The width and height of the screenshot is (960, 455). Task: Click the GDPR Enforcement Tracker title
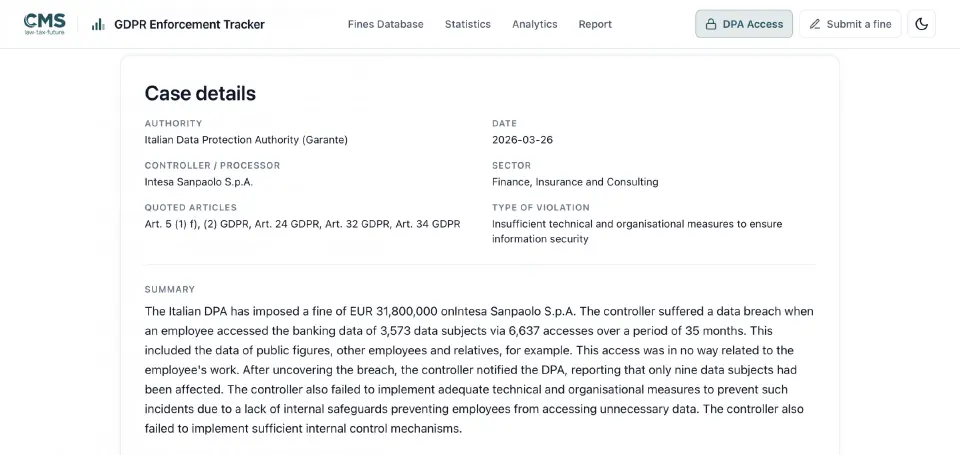(190, 24)
